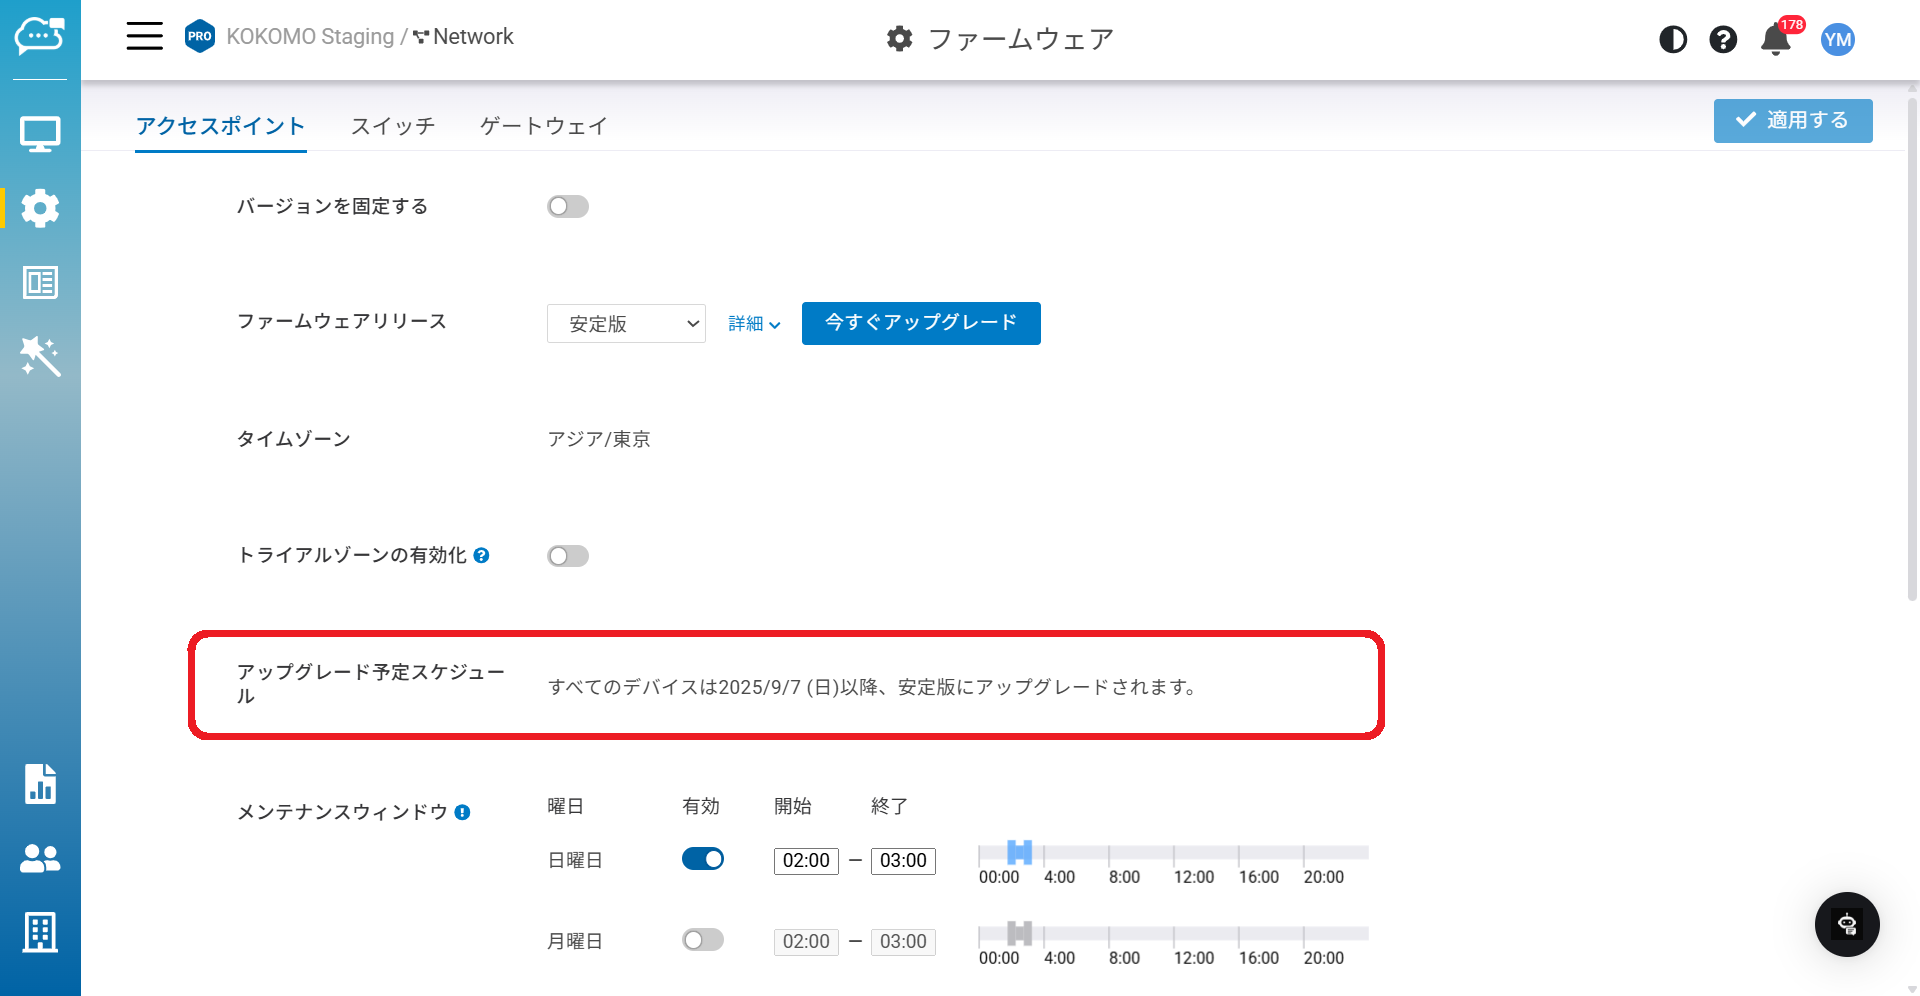Viewport: 1920px width, 996px height.
Task: Disable the 日曜日 maintenance window toggle
Action: 703,859
